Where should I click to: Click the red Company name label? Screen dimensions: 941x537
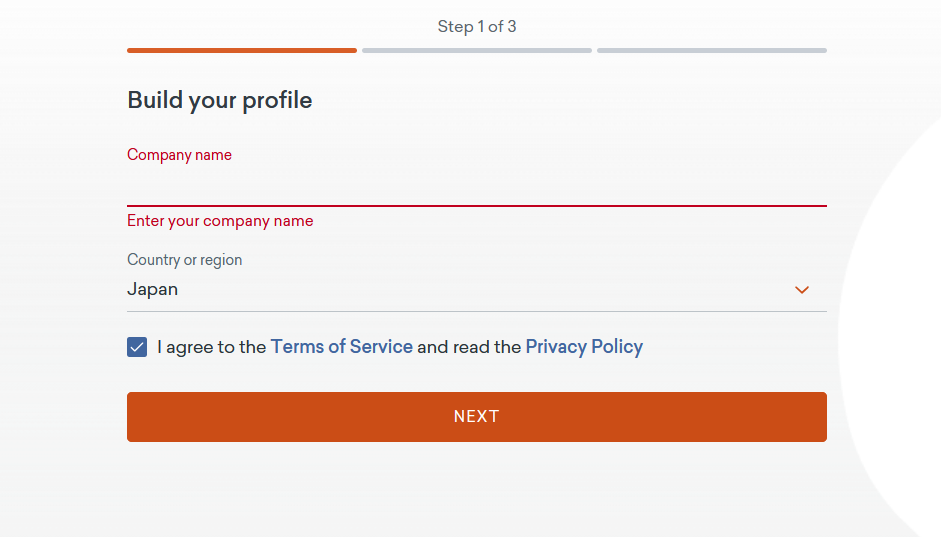click(179, 155)
